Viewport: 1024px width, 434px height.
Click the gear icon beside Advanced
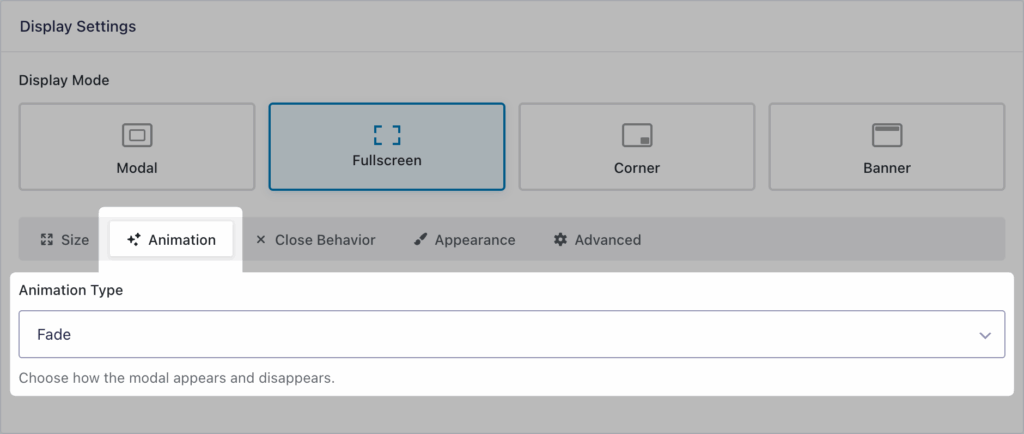point(560,240)
